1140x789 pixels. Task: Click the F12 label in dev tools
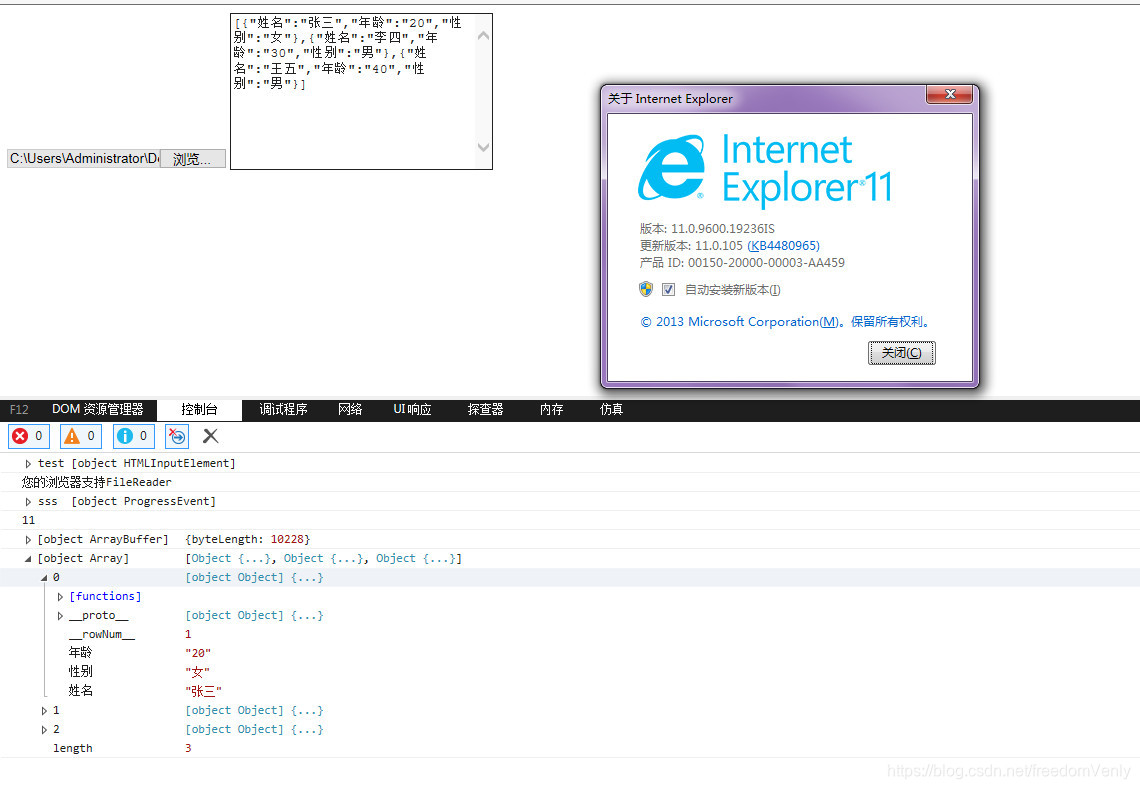[20, 409]
